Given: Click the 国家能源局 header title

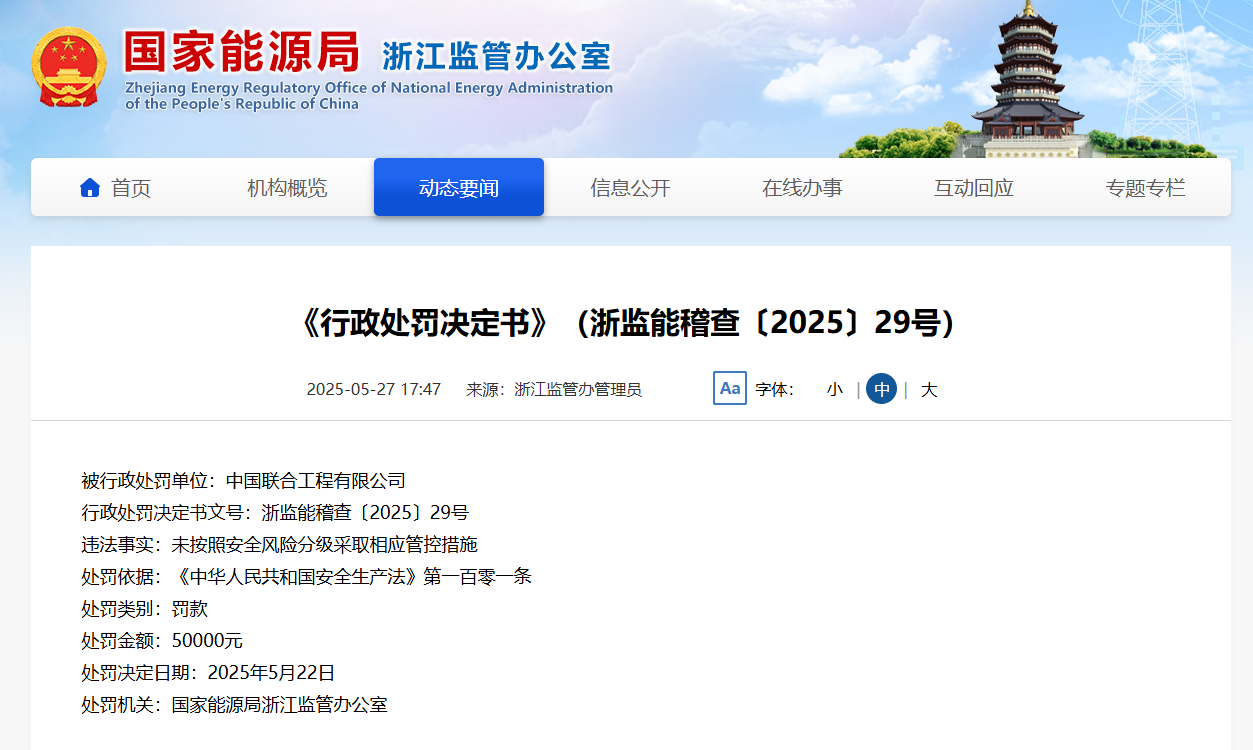Looking at the screenshot, I should (241, 51).
